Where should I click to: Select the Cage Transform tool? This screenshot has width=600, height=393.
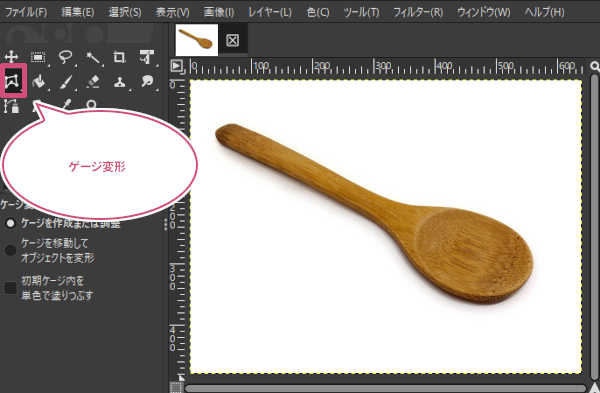[x=12, y=81]
